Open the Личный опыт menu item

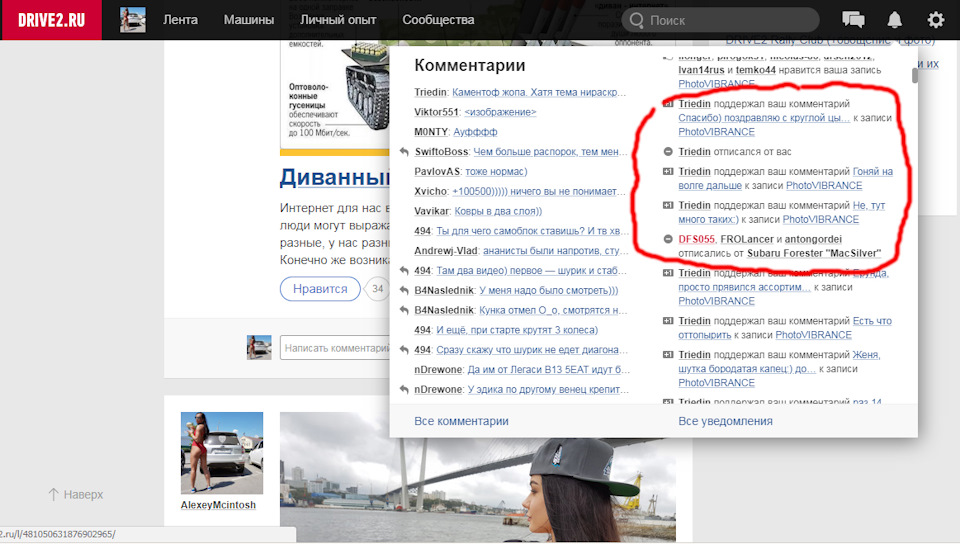[338, 20]
